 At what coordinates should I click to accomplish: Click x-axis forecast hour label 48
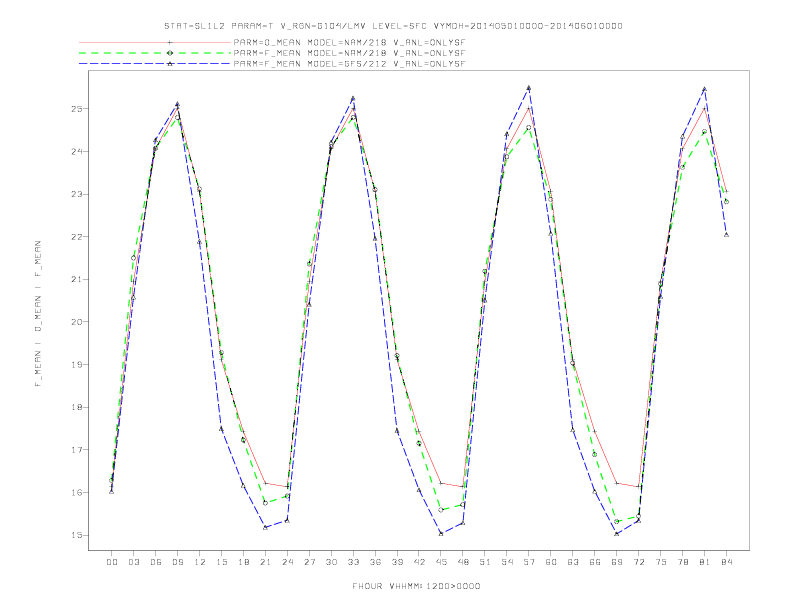point(463,562)
